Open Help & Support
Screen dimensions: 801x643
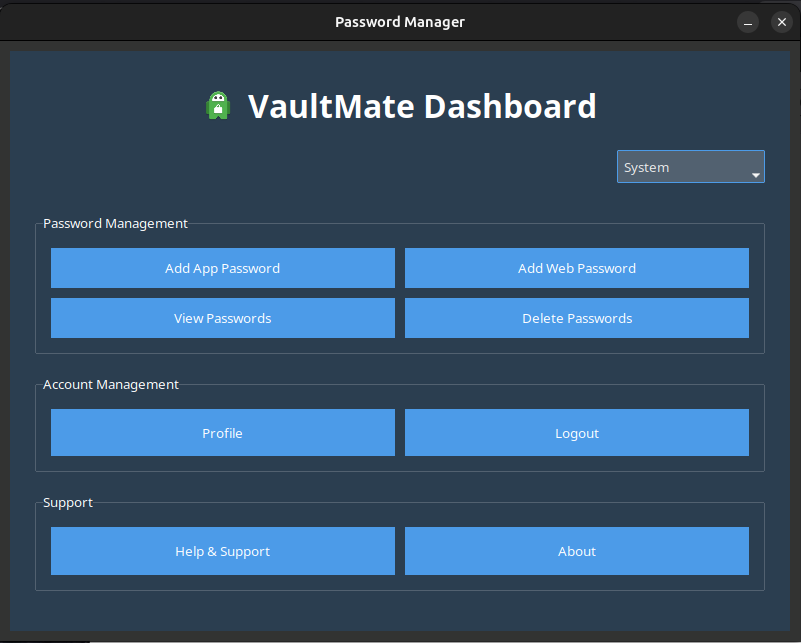click(x=222, y=551)
